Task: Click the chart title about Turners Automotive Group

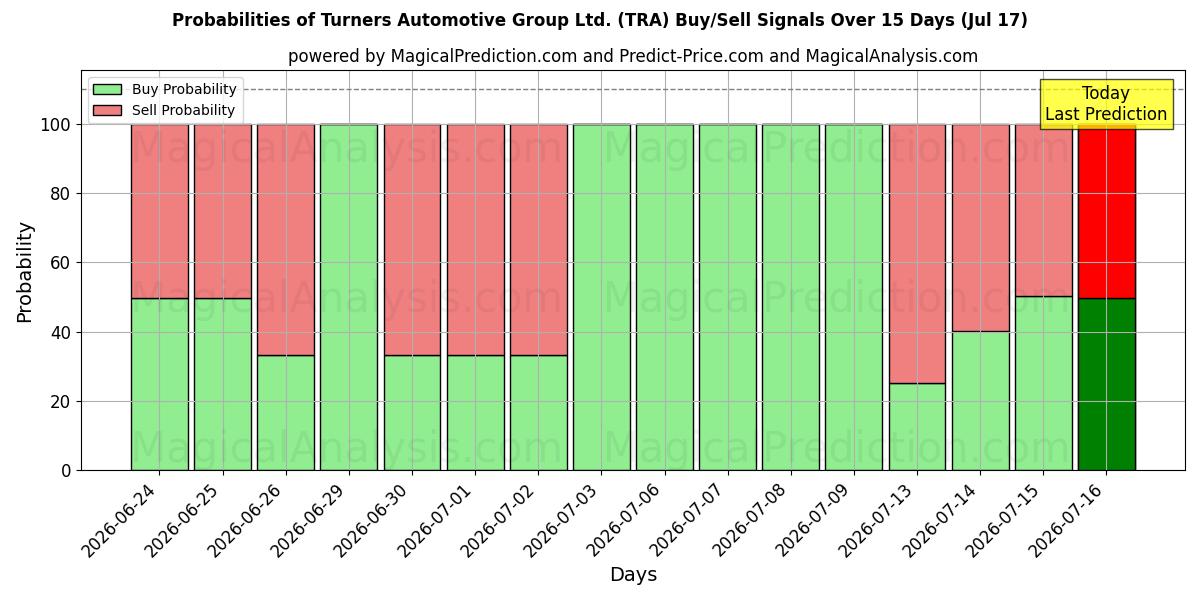Action: (600, 20)
